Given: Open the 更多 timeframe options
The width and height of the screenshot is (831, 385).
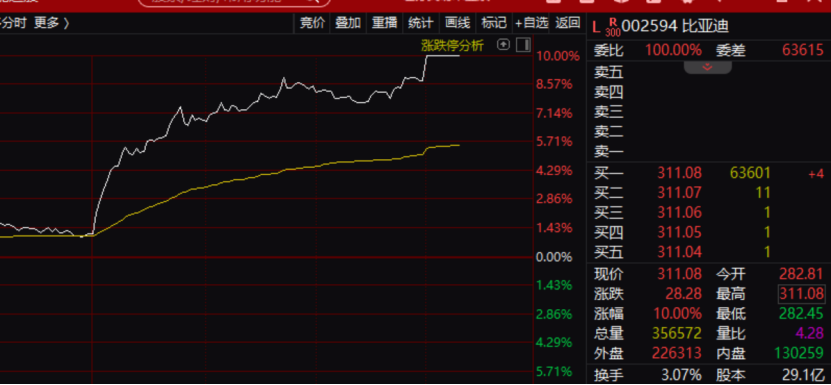Looking at the screenshot, I should [51, 23].
